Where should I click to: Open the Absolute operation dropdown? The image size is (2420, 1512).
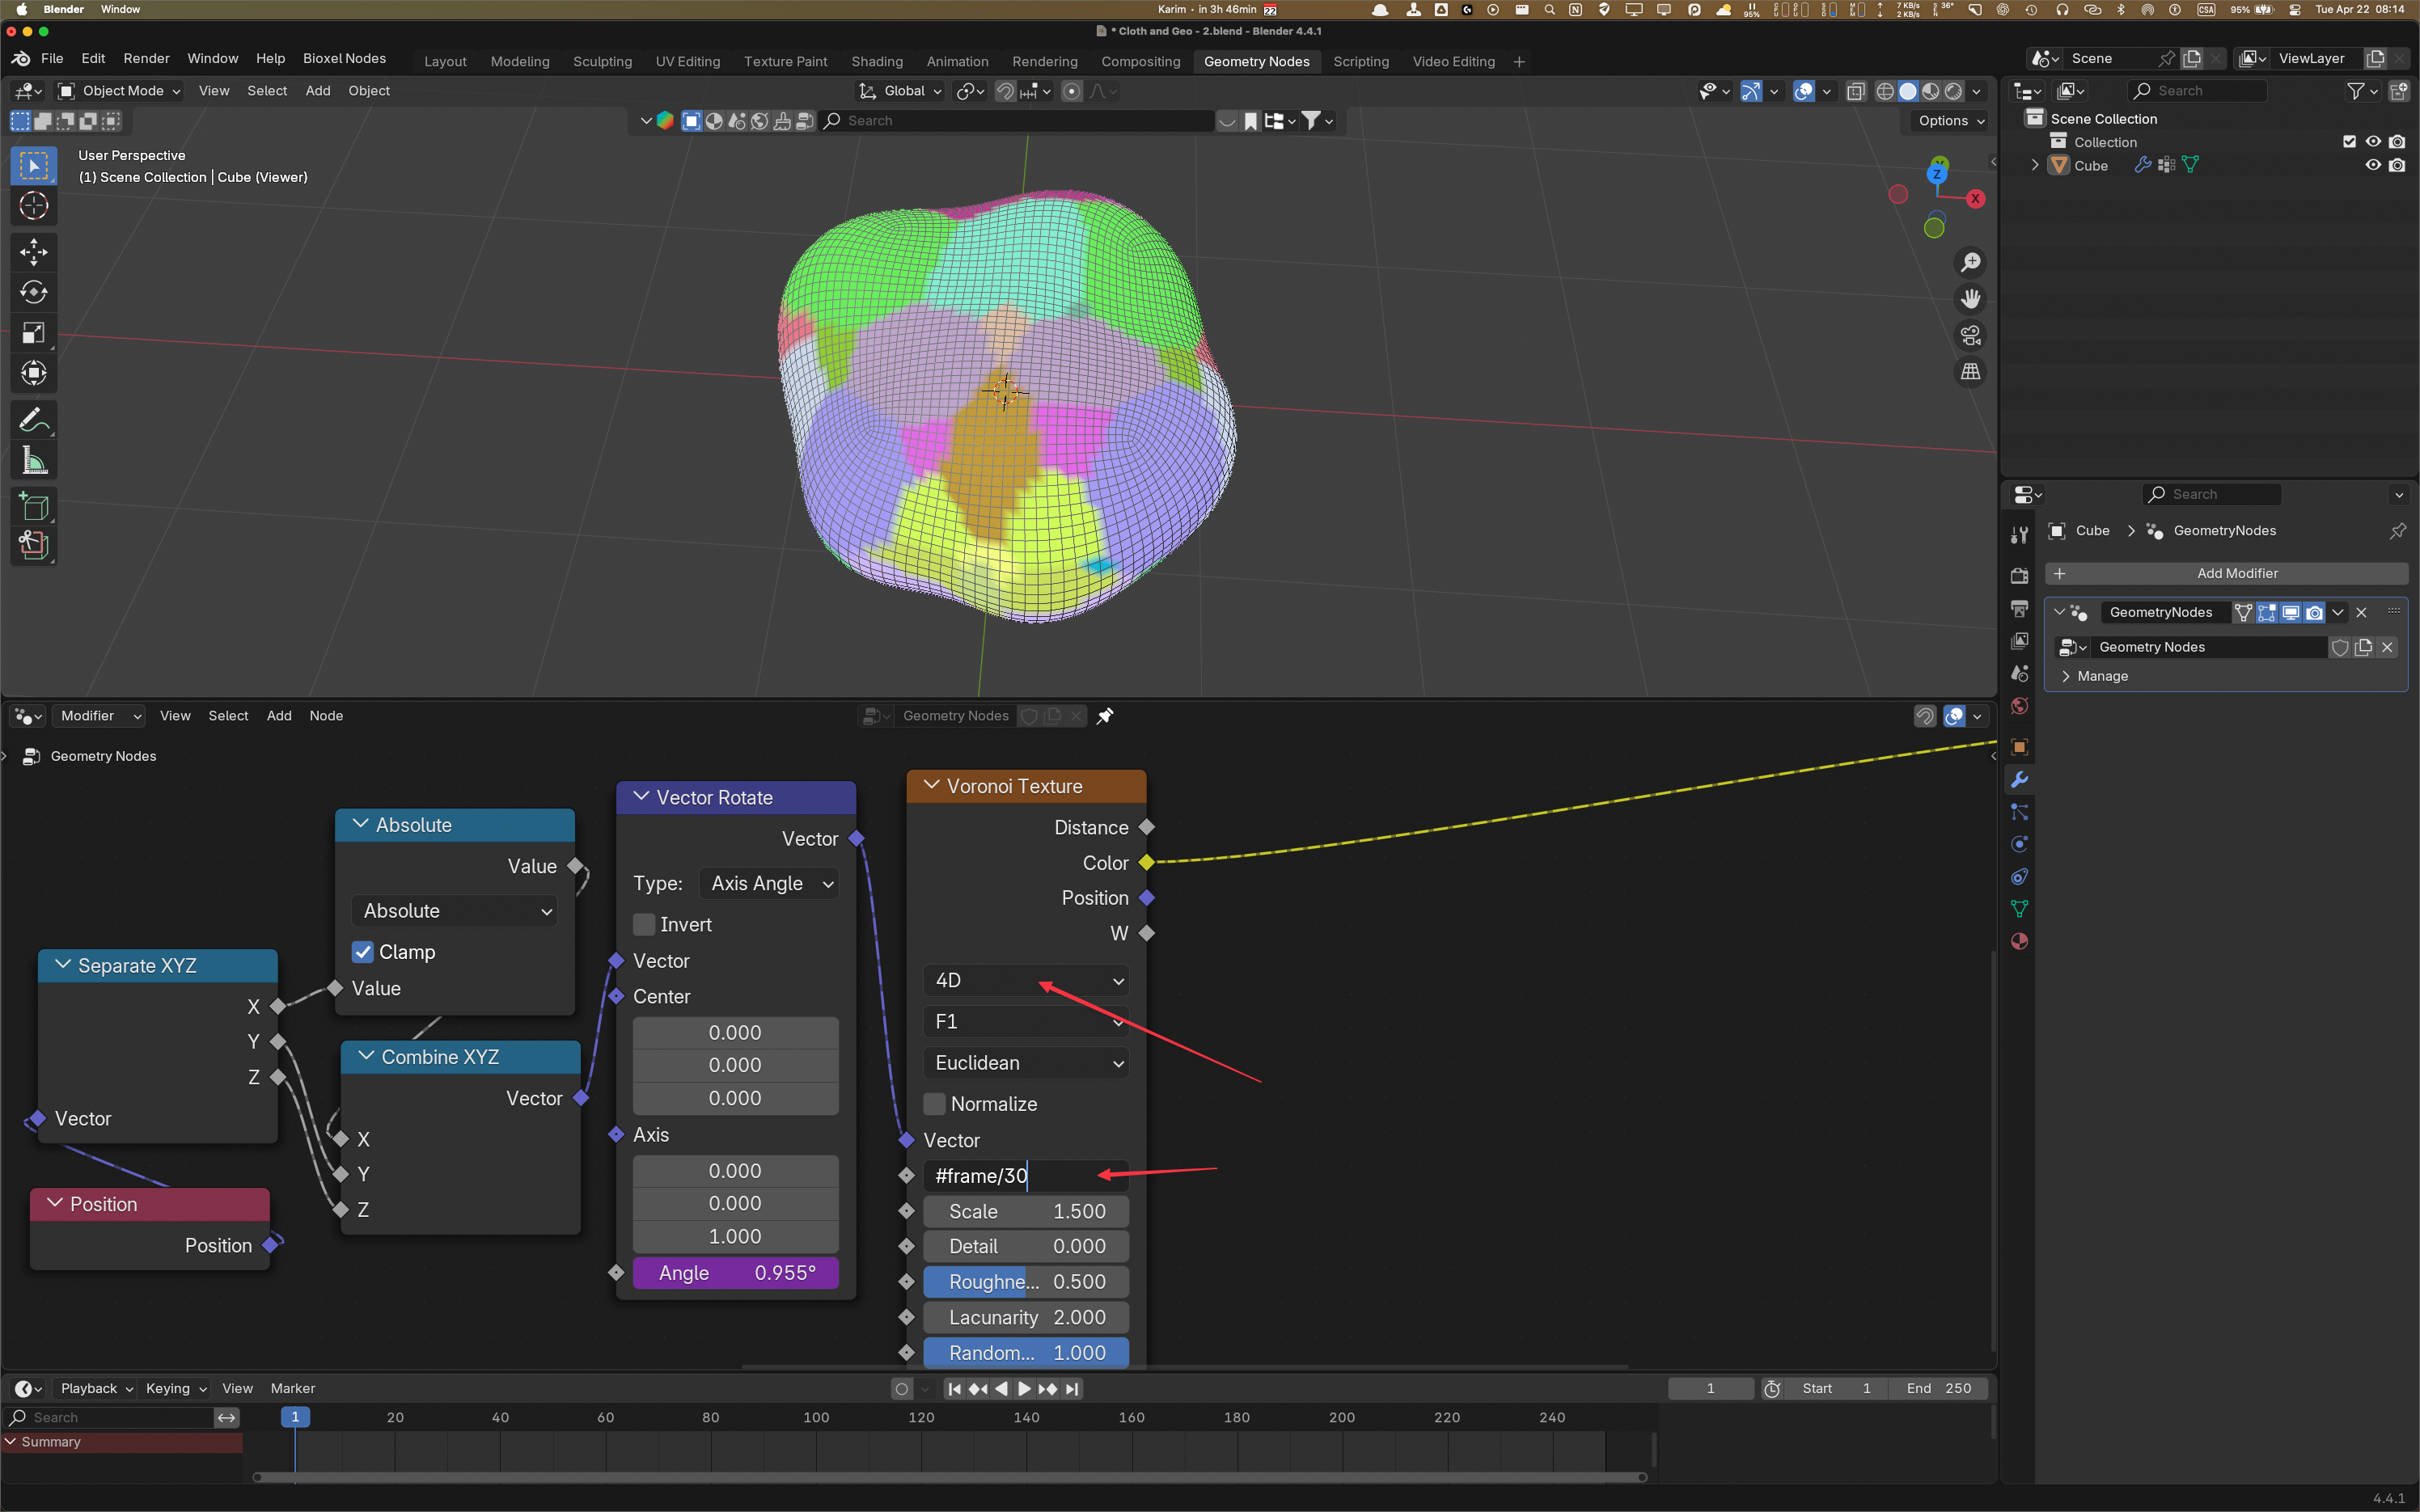[454, 911]
